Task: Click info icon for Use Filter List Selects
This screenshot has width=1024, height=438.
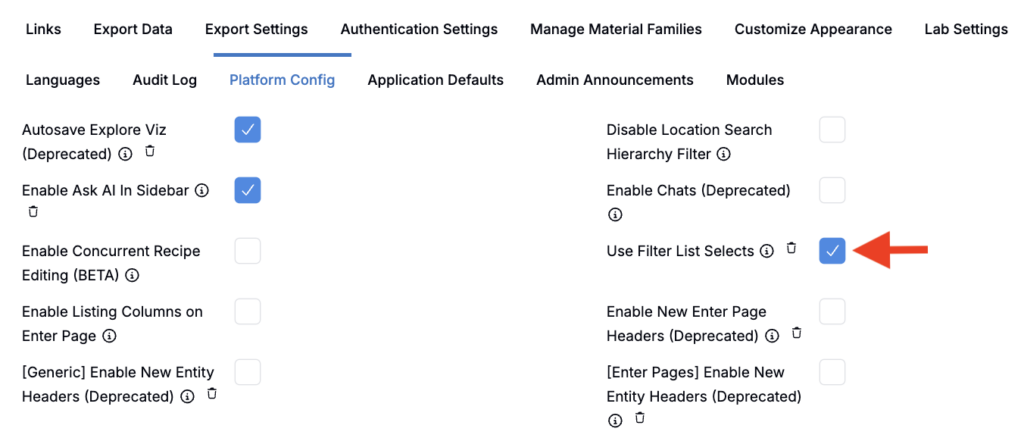Action: (x=767, y=251)
